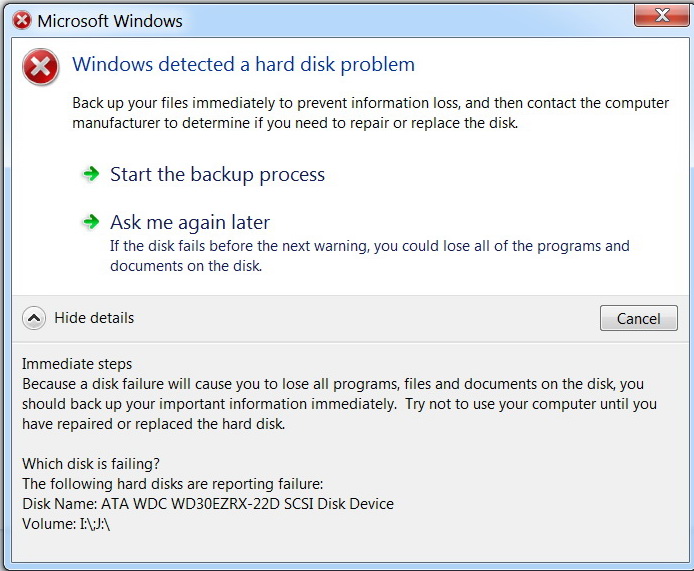The width and height of the screenshot is (694, 571).
Task: Choose Ask me again later
Action: 190,222
